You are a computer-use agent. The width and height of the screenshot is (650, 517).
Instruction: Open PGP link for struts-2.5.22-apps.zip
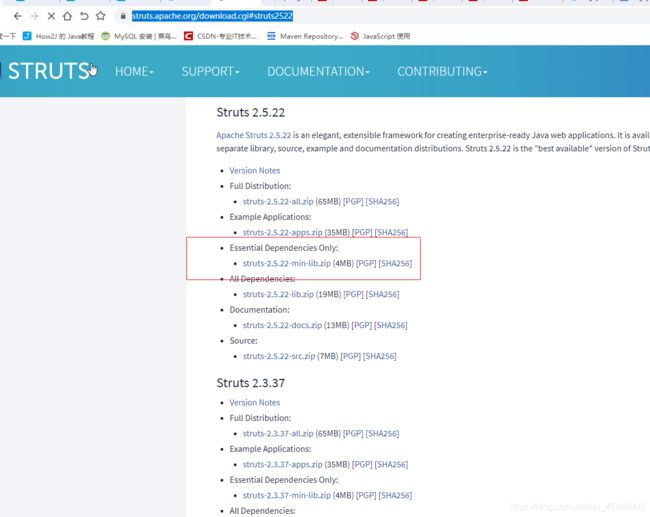(362, 233)
